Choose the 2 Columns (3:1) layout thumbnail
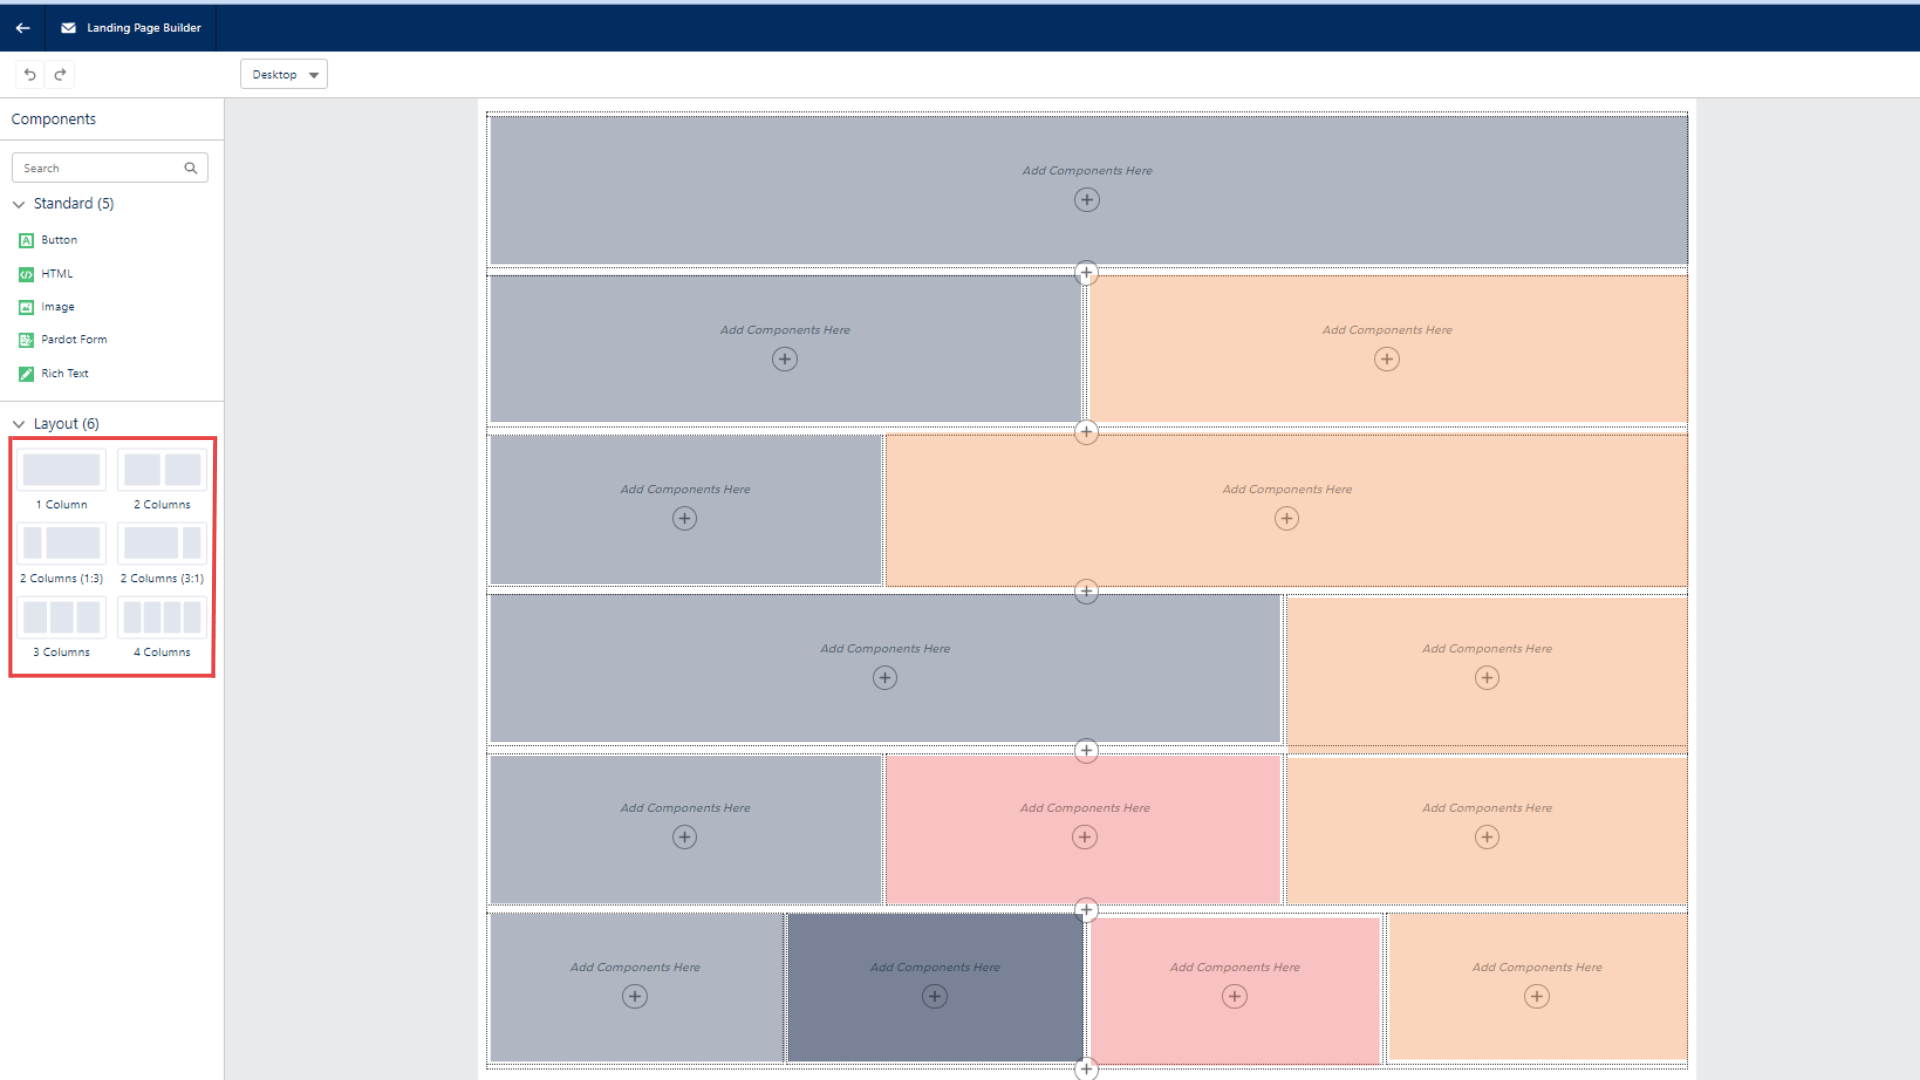The width and height of the screenshot is (1920, 1080). (162, 543)
